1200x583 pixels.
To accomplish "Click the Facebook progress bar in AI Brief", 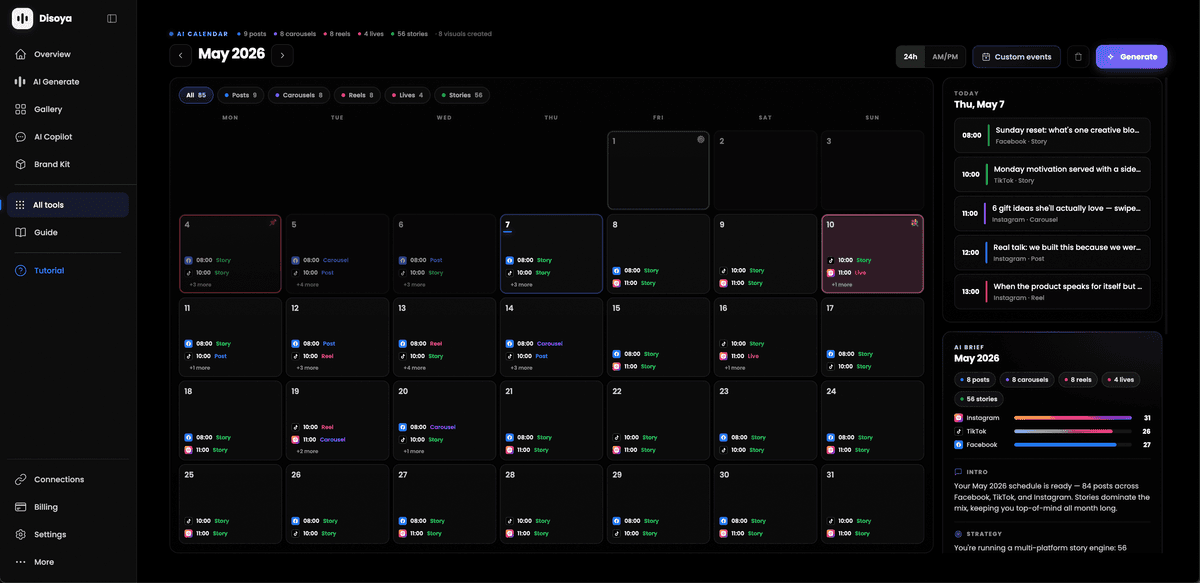I will pyautogui.click(x=1073, y=444).
